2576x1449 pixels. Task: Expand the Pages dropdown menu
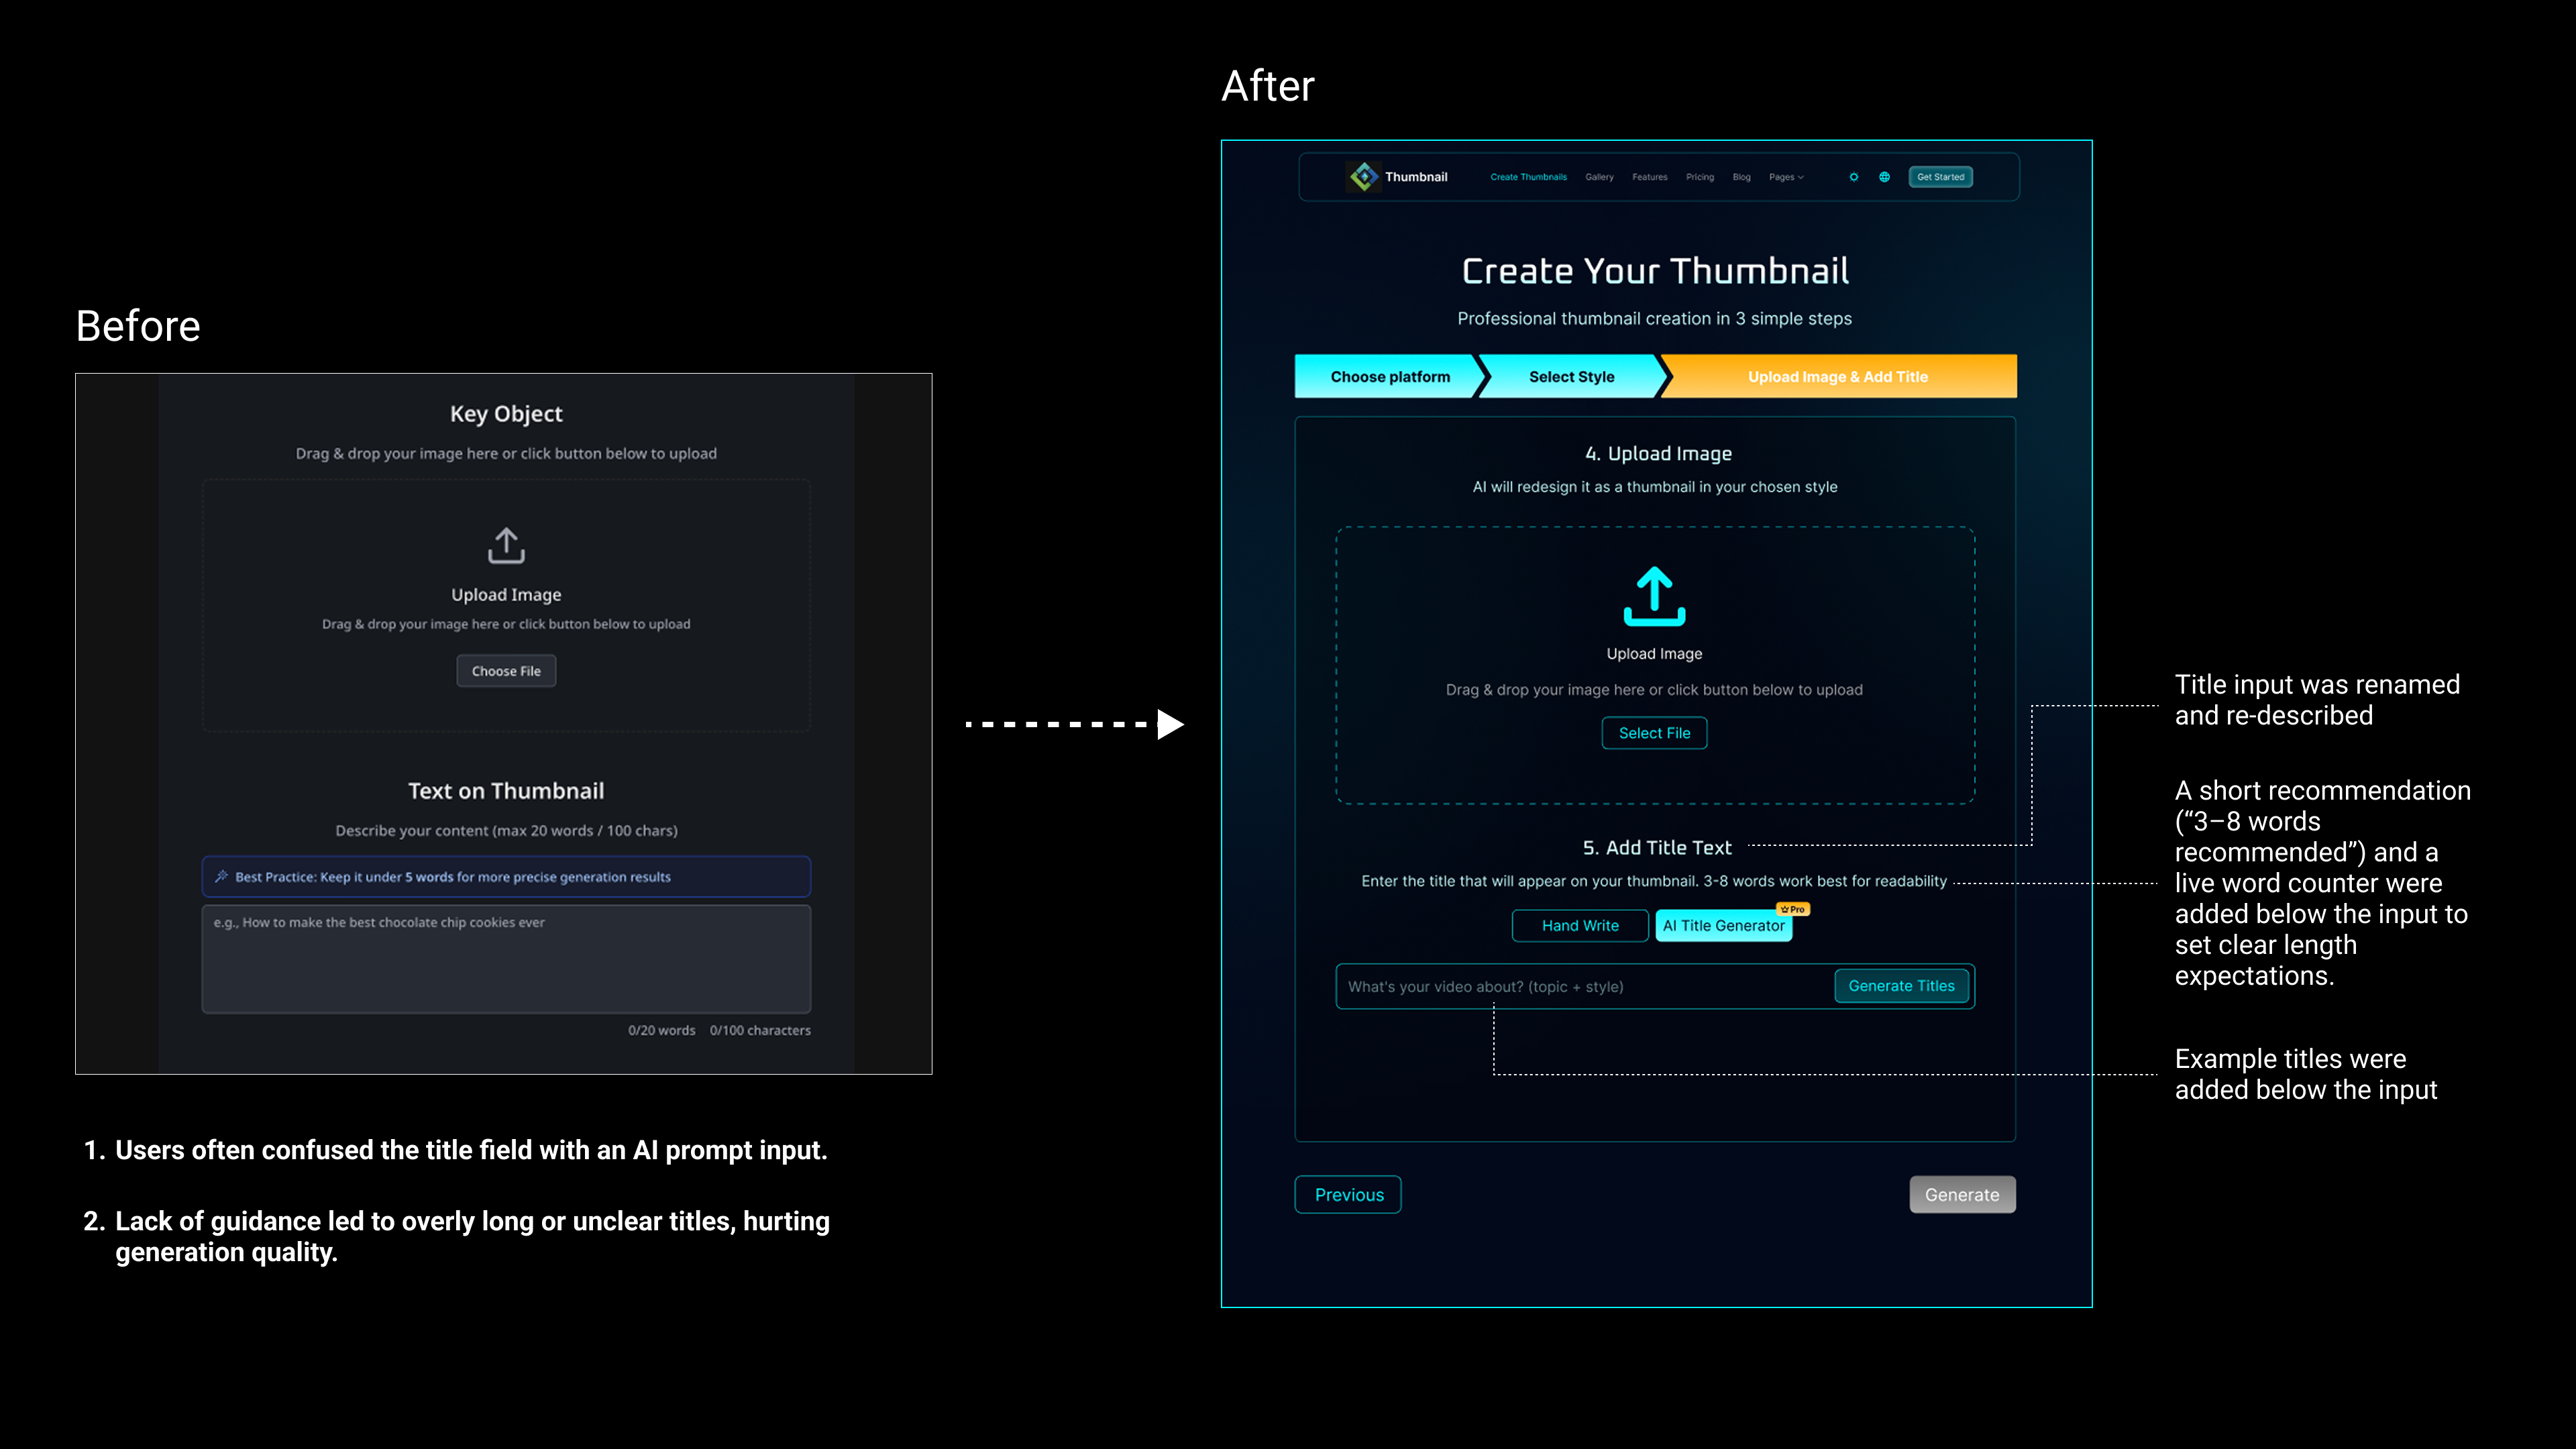coord(1786,177)
